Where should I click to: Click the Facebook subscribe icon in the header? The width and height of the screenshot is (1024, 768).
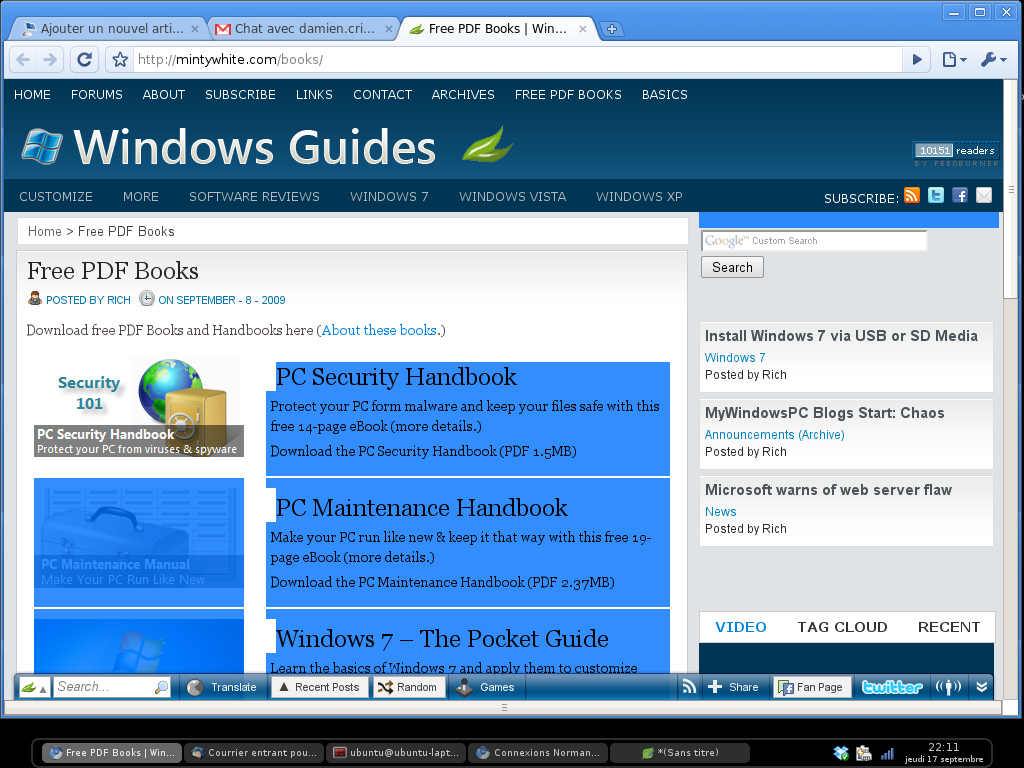960,195
